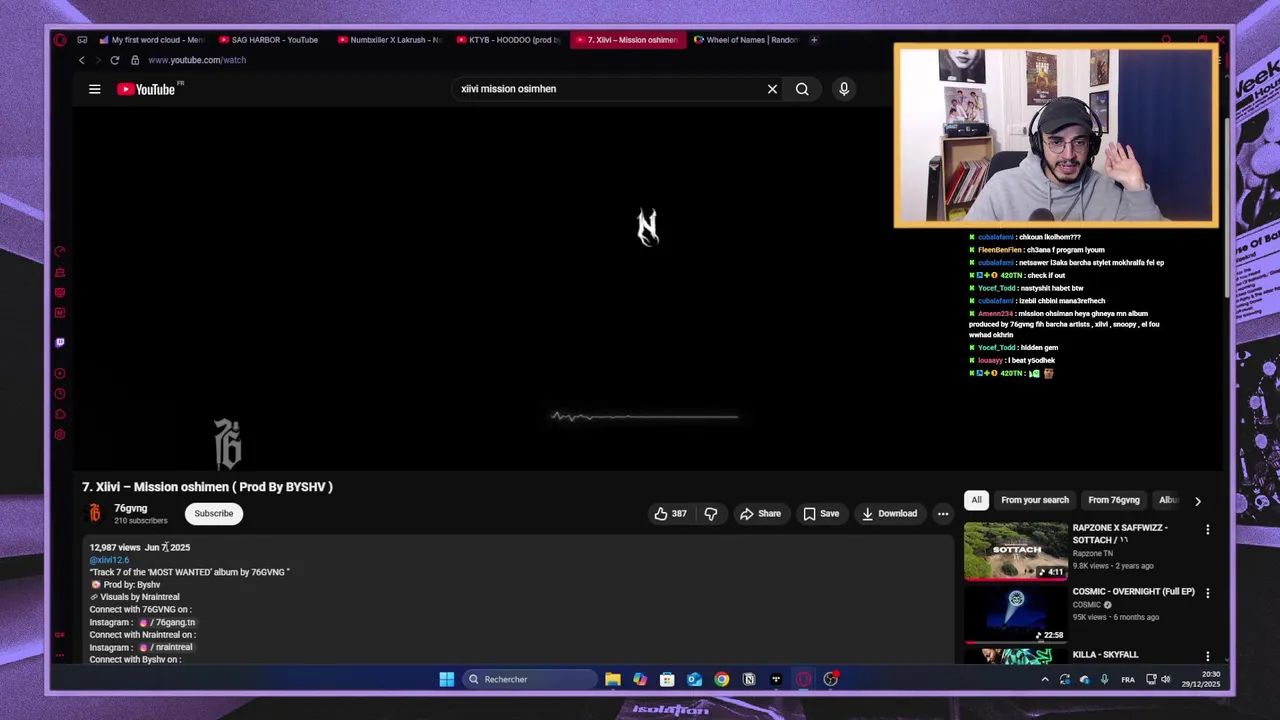This screenshot has height=720, width=1280.
Task: Switch to 'My first word cloud' tab
Action: click(x=151, y=40)
